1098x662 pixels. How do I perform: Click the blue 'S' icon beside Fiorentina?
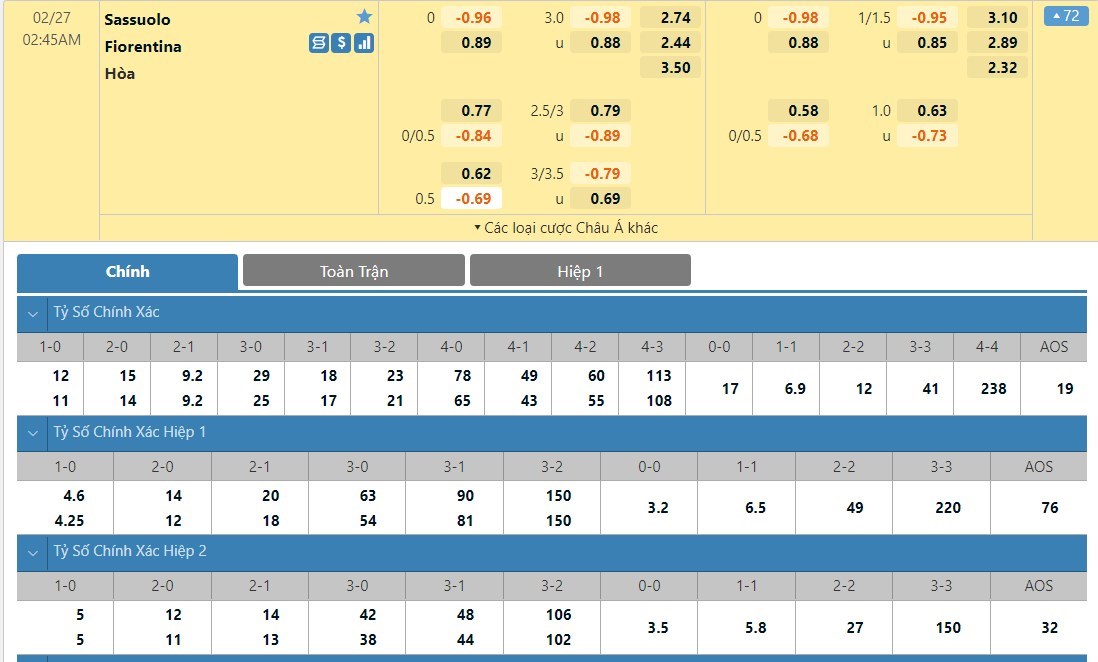coord(318,43)
